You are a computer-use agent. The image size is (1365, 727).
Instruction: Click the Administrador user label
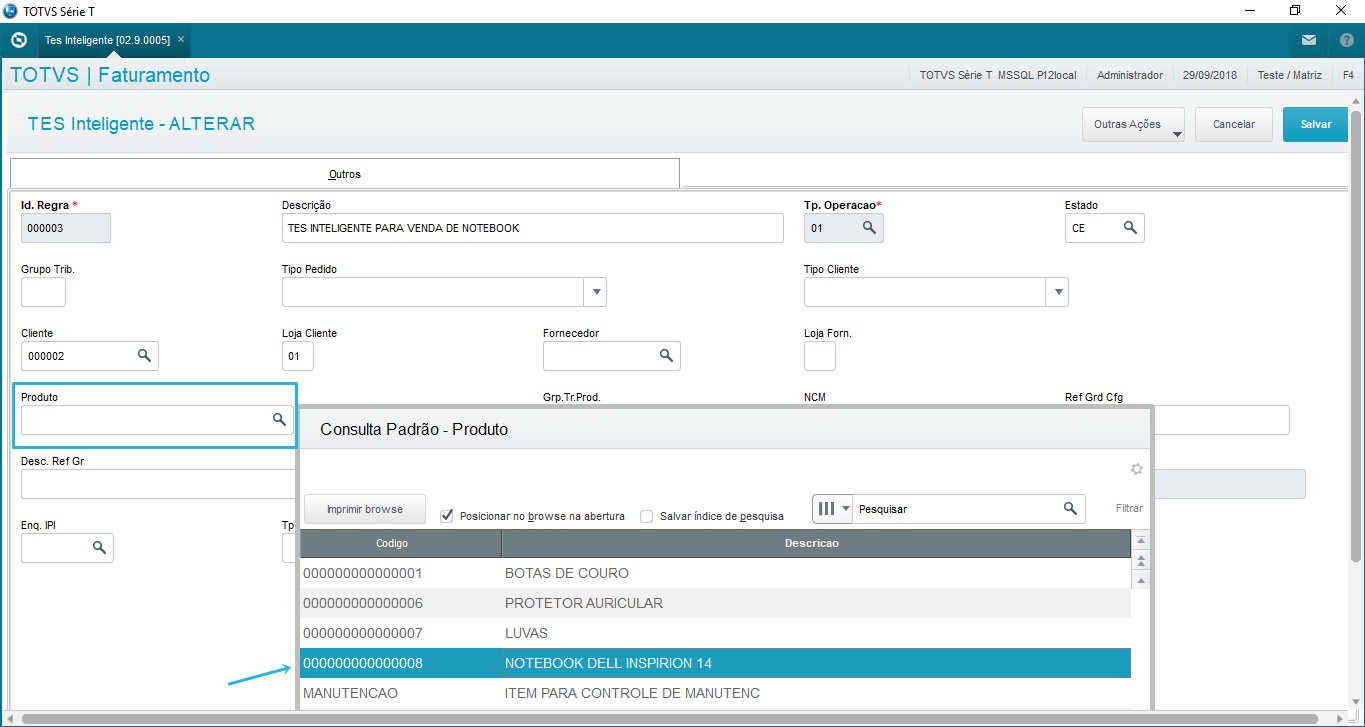pos(1130,75)
